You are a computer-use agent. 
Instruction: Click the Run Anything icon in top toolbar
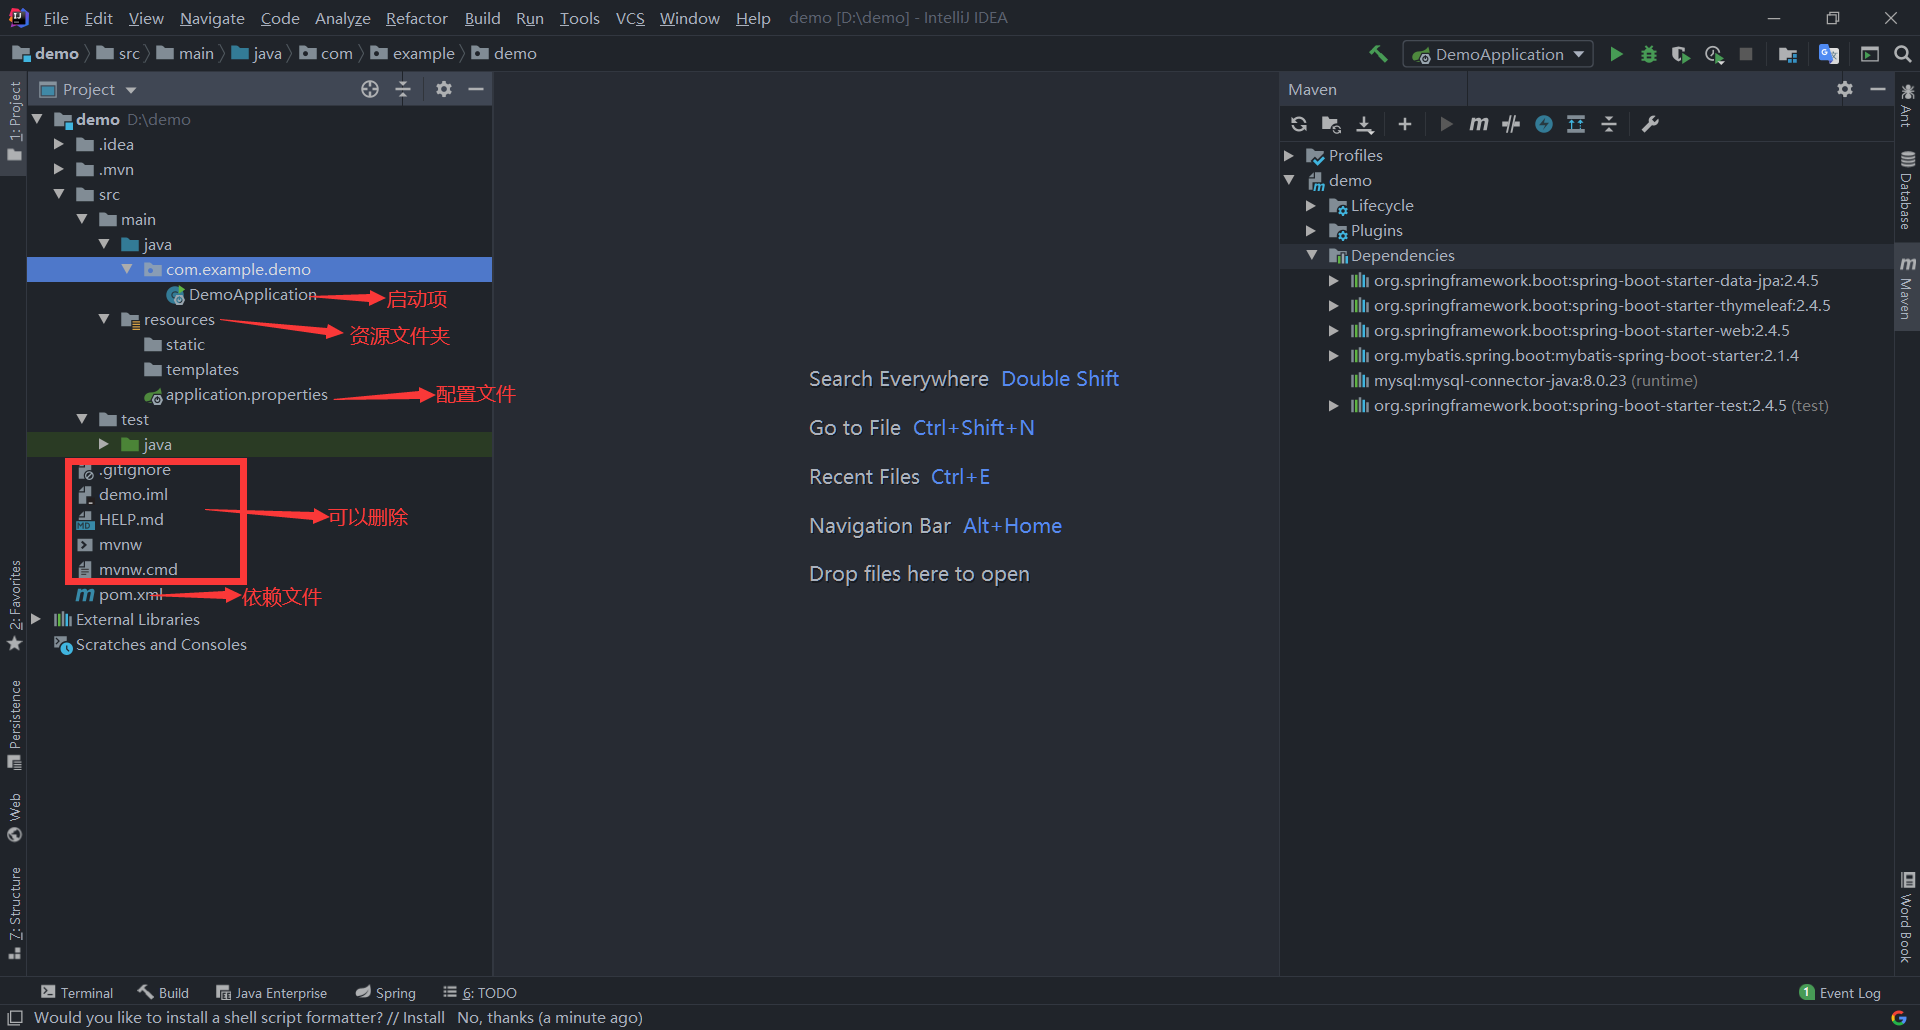[x=1870, y=54]
